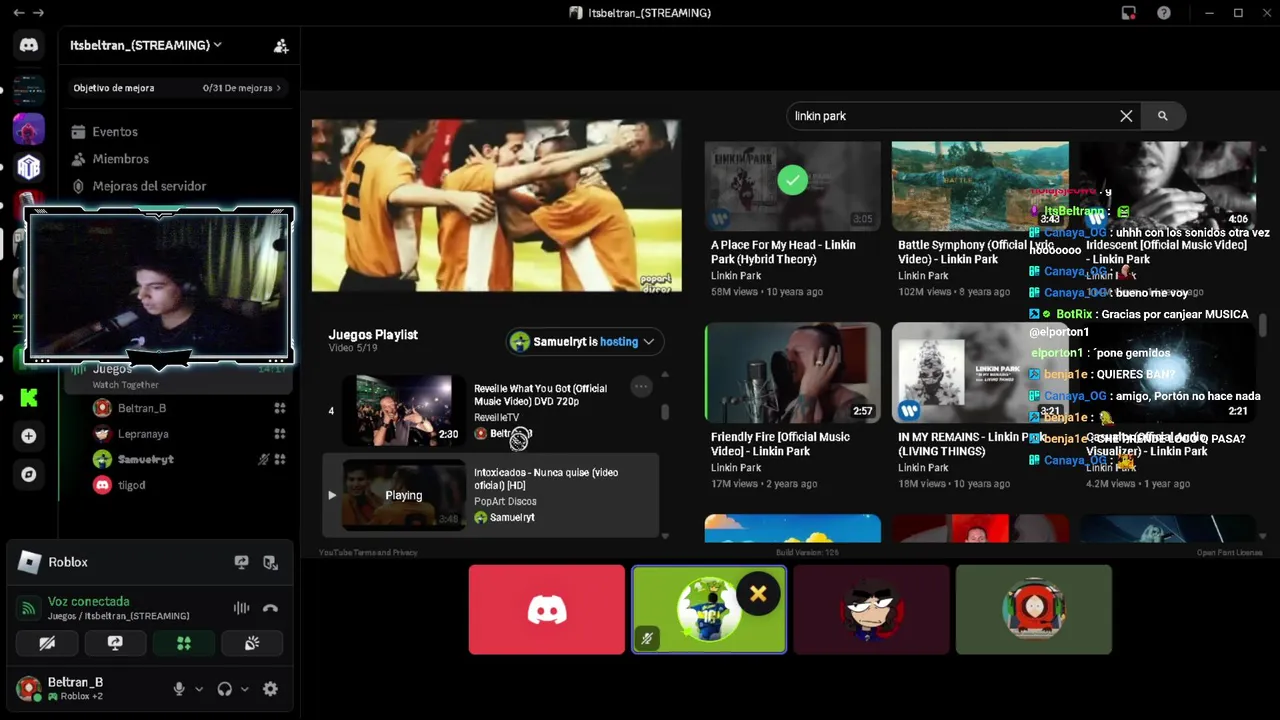
Task: Select the playing Intoxicados playlist item
Action: pos(490,495)
